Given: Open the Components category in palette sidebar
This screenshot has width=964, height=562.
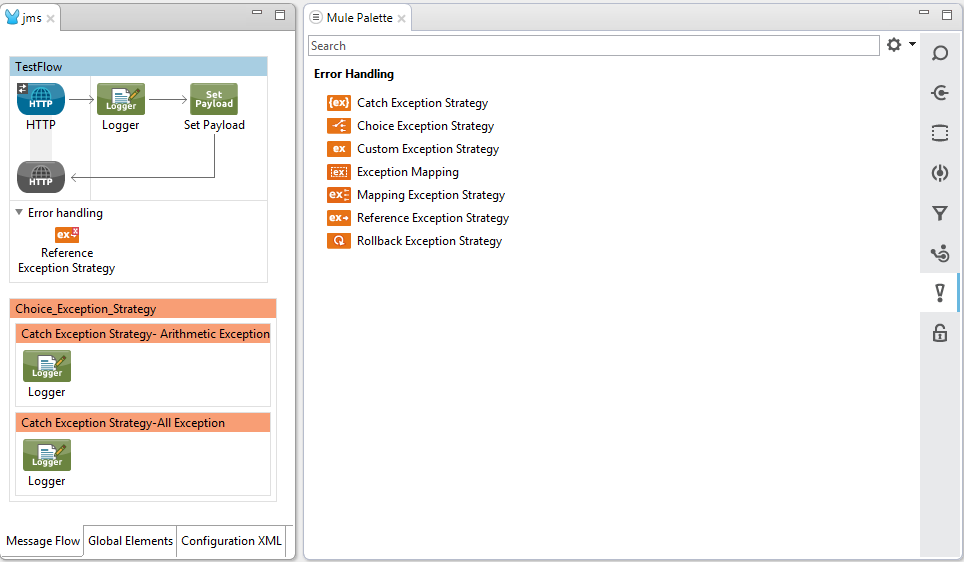Looking at the screenshot, I should pyautogui.click(x=939, y=173).
